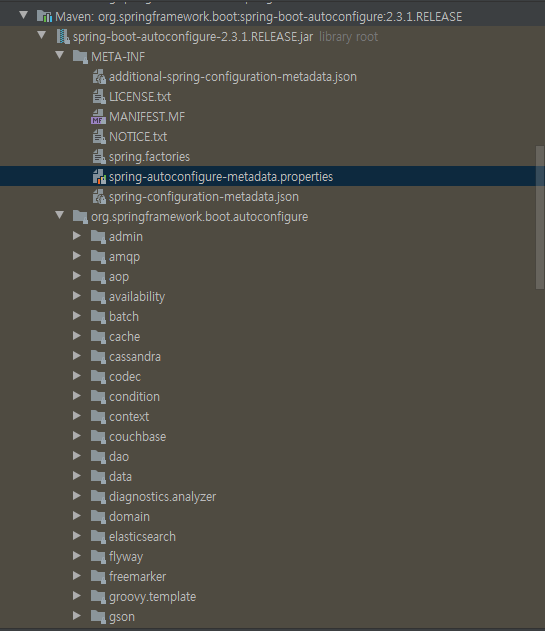Click the amqp package folder icon
The height and width of the screenshot is (631, 545).
pyautogui.click(x=98, y=257)
